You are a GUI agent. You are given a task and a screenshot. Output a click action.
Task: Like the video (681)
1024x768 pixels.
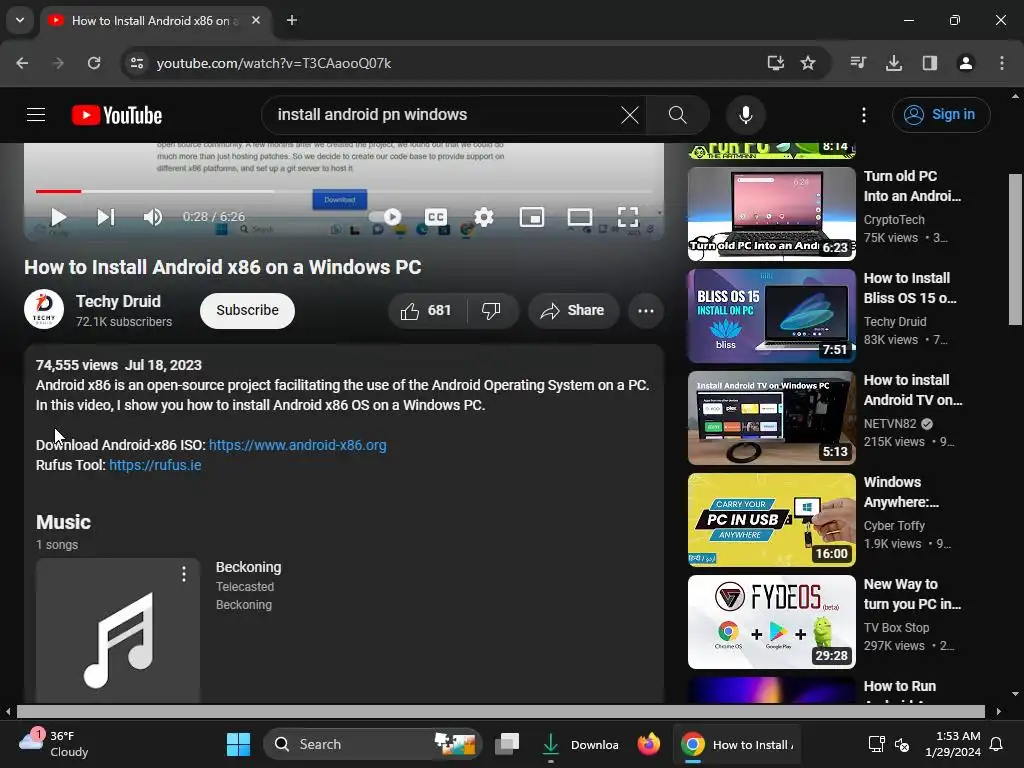(x=427, y=310)
